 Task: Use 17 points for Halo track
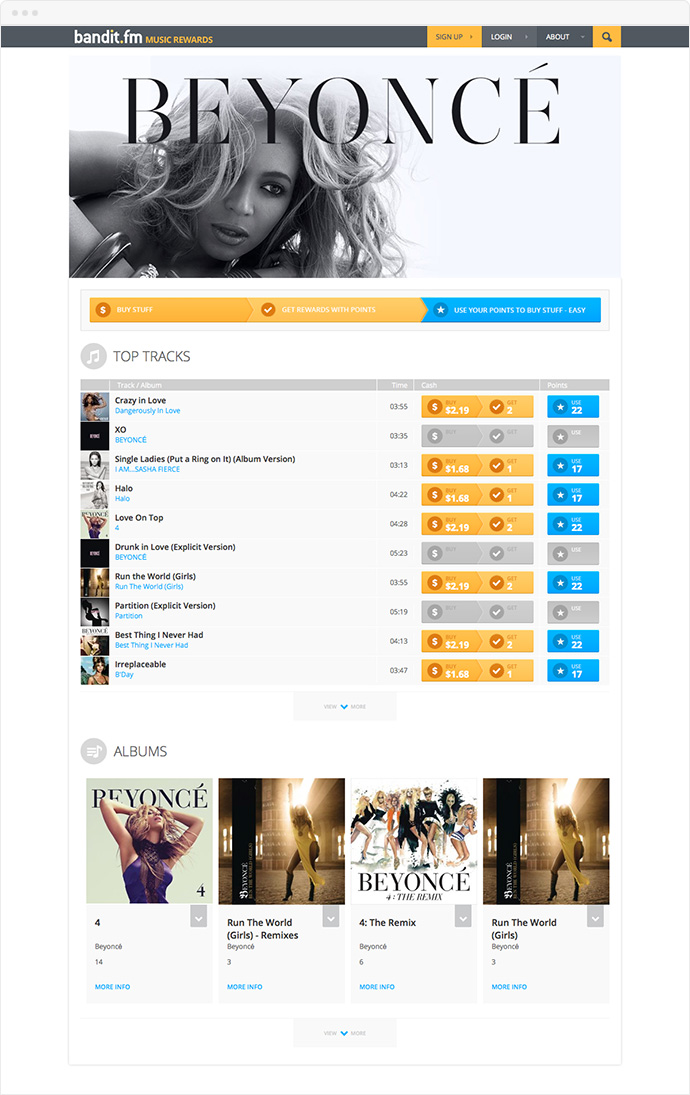coord(573,494)
